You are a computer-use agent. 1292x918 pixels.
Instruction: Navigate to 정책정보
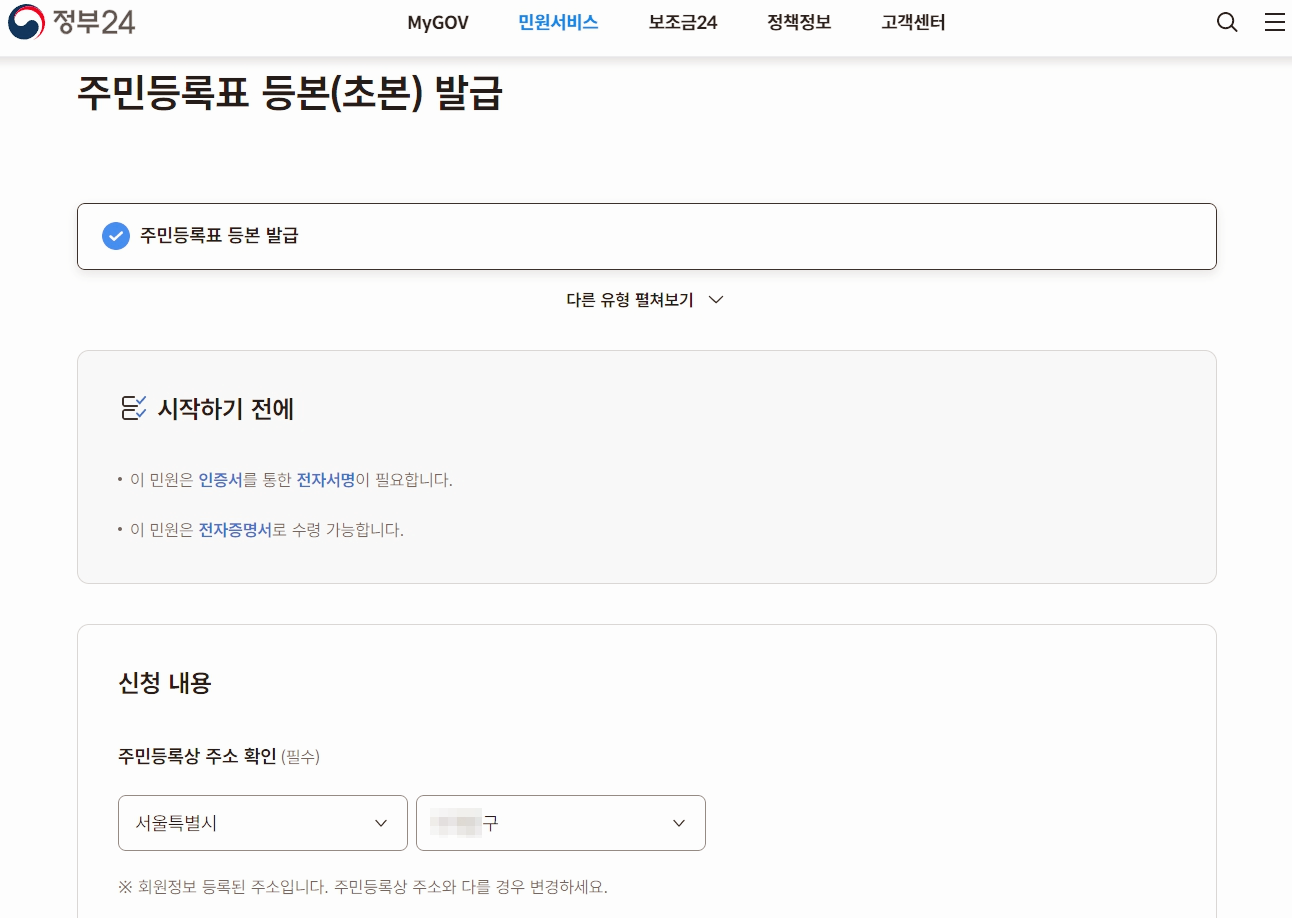pyautogui.click(x=798, y=22)
